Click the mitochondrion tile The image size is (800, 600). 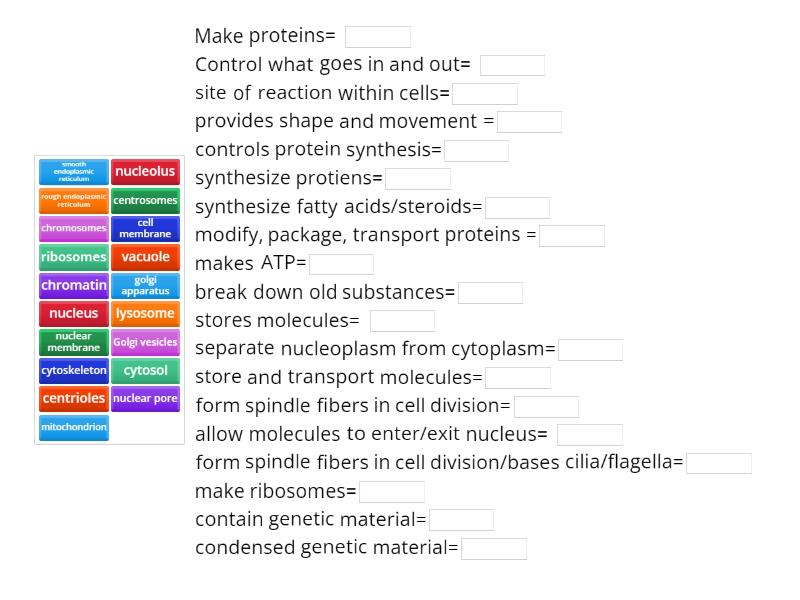pyautogui.click(x=74, y=427)
